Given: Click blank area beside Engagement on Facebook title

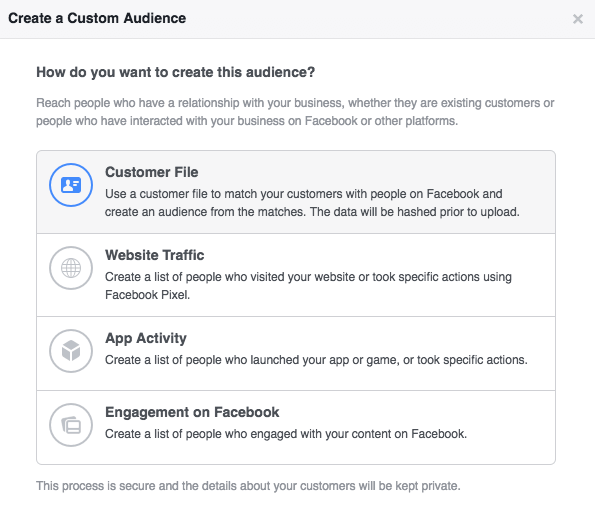Looking at the screenshot, I should coord(416,412).
